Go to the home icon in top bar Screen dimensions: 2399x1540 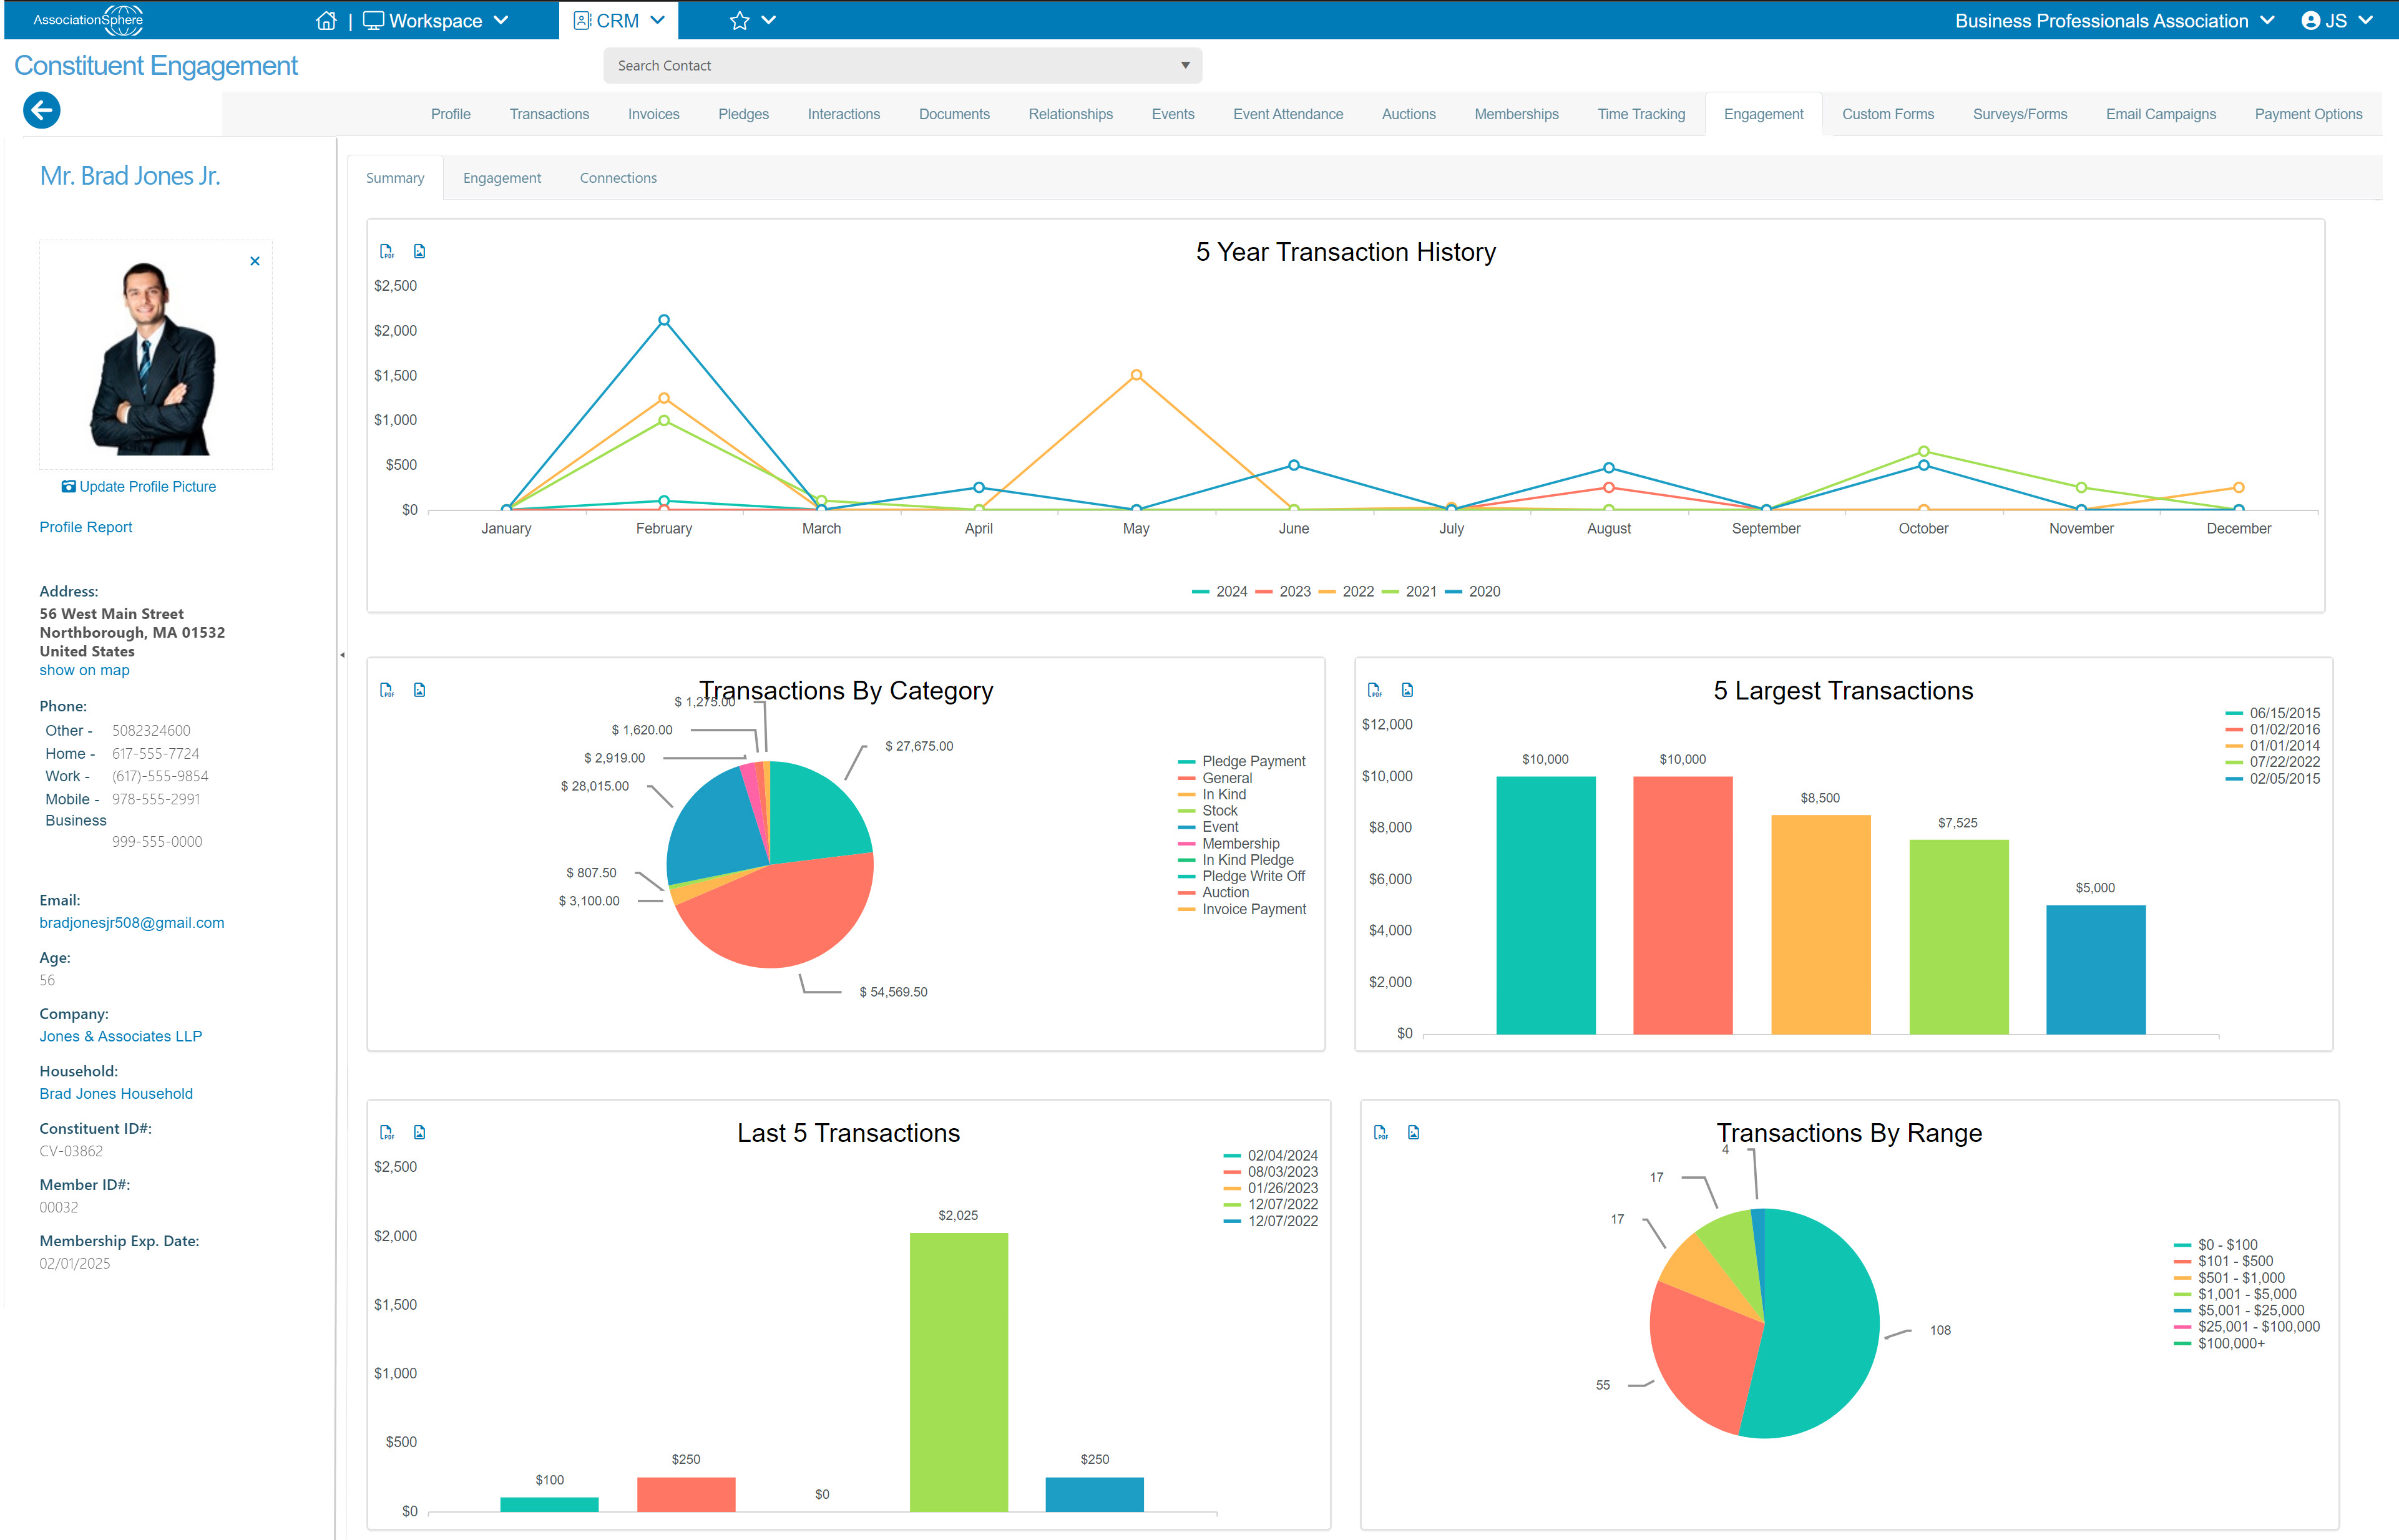tap(326, 21)
